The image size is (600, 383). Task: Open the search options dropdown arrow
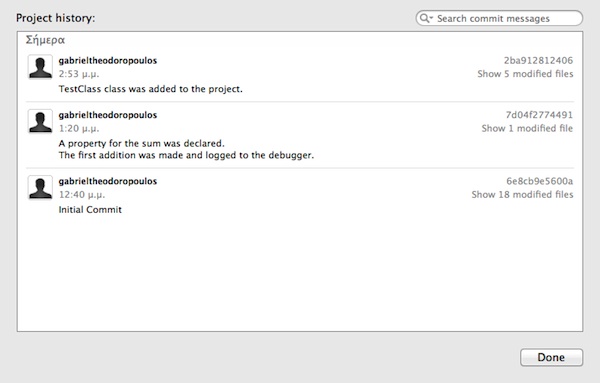click(431, 18)
